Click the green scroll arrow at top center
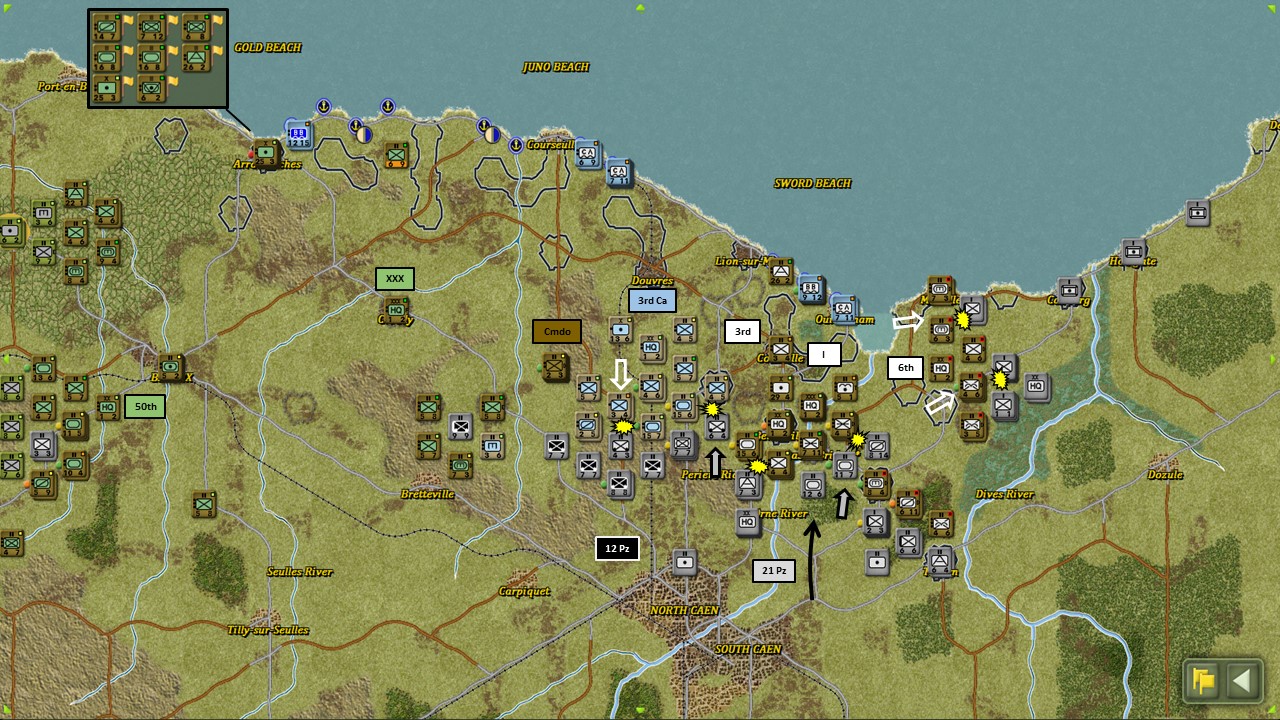The width and height of the screenshot is (1280, 720). tap(640, 7)
